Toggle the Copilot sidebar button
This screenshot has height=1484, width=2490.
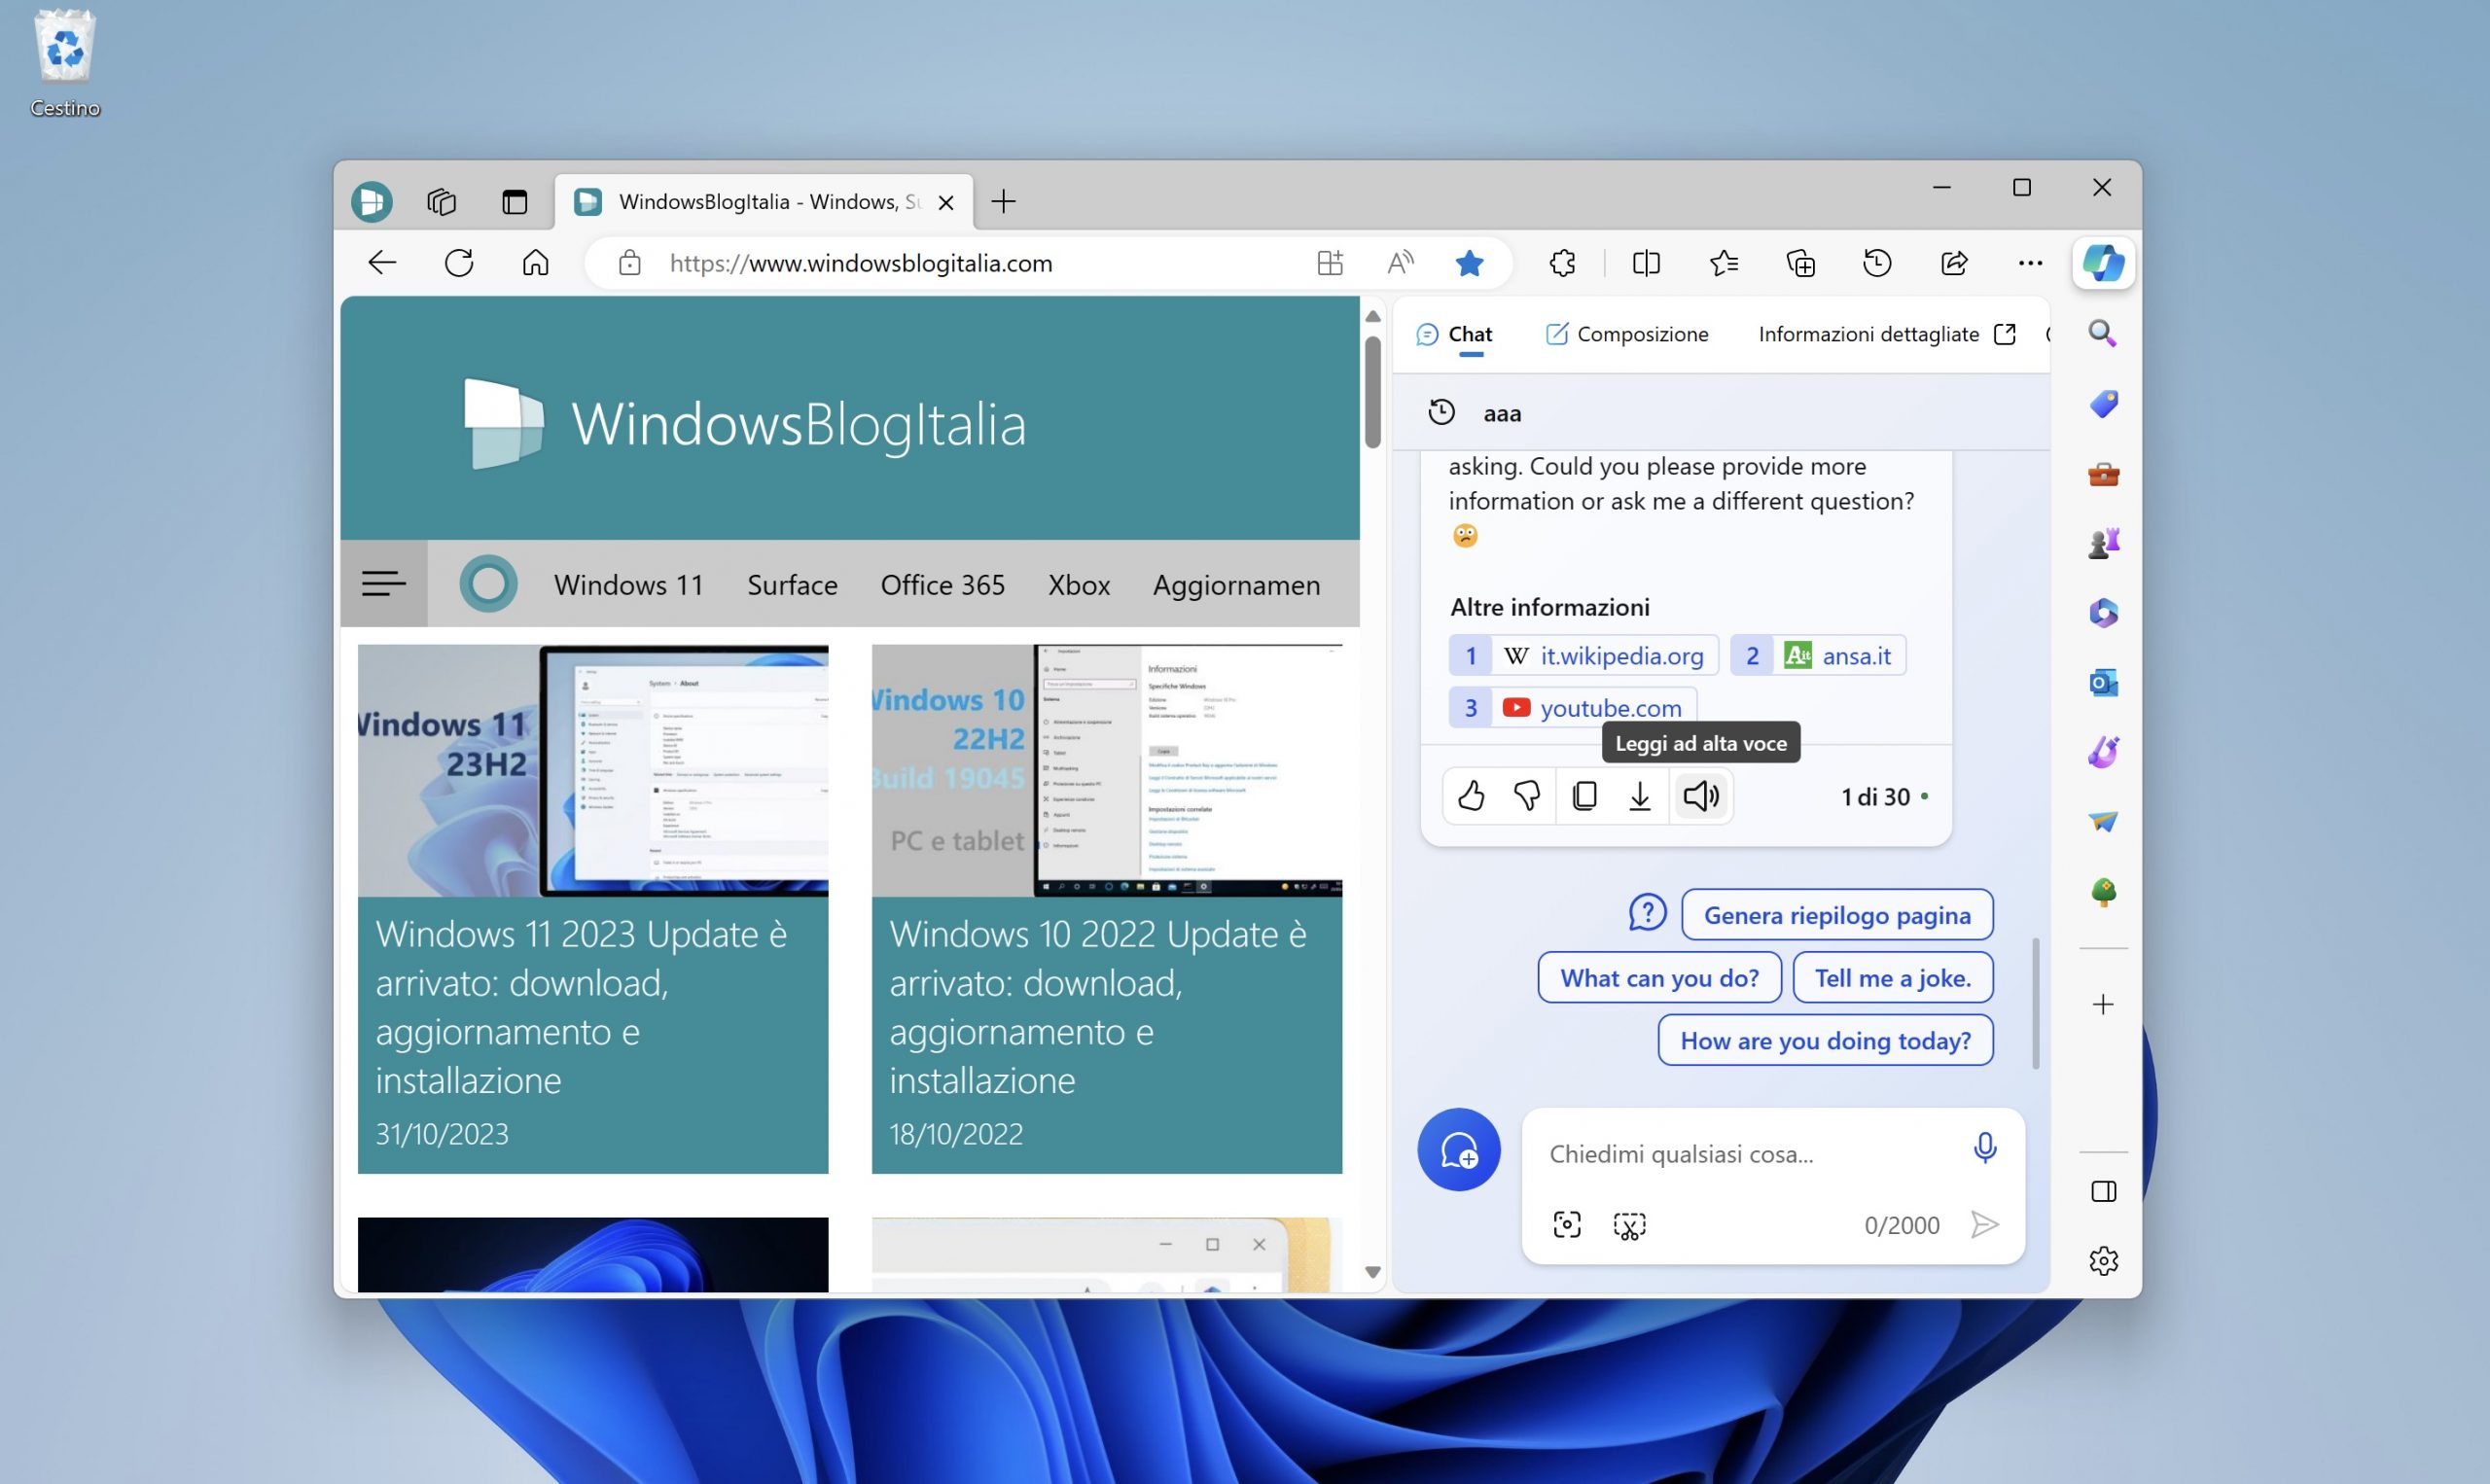pos(2104,263)
